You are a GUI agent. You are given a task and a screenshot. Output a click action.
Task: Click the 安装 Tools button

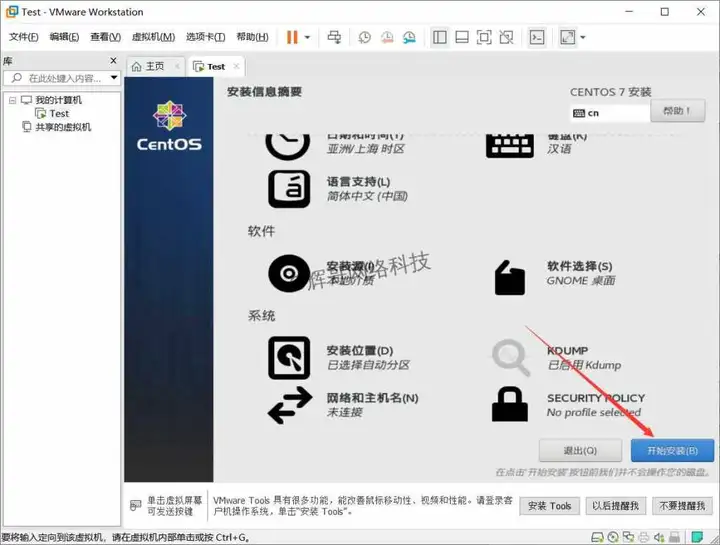coord(549,506)
